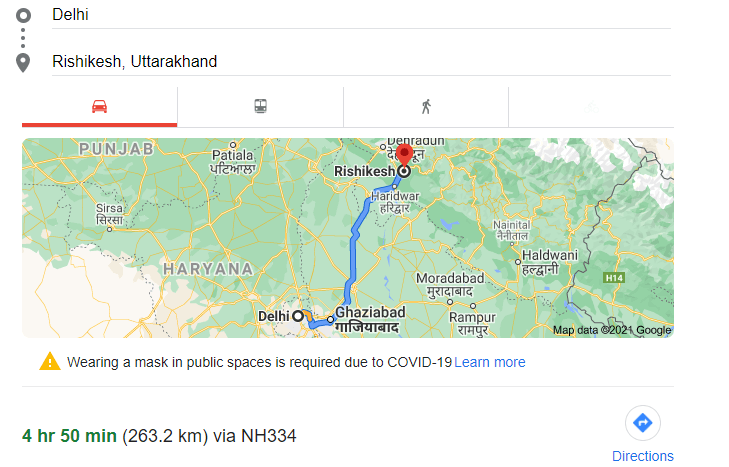Click the yellow COVID-19 warning triangle
This screenshot has width=729, height=467.
click(x=50, y=362)
